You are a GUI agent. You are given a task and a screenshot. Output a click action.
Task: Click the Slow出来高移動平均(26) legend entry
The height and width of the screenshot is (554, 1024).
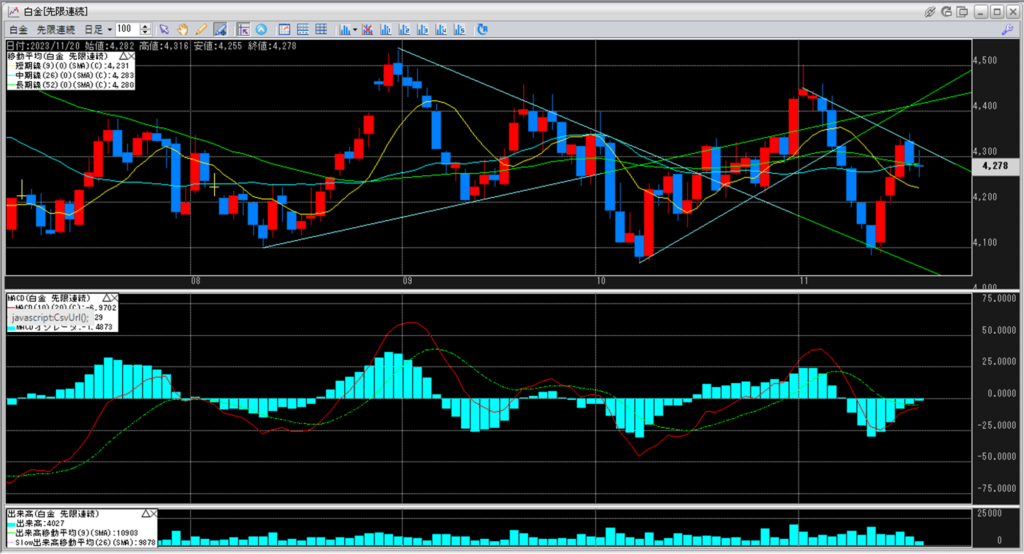click(x=82, y=542)
